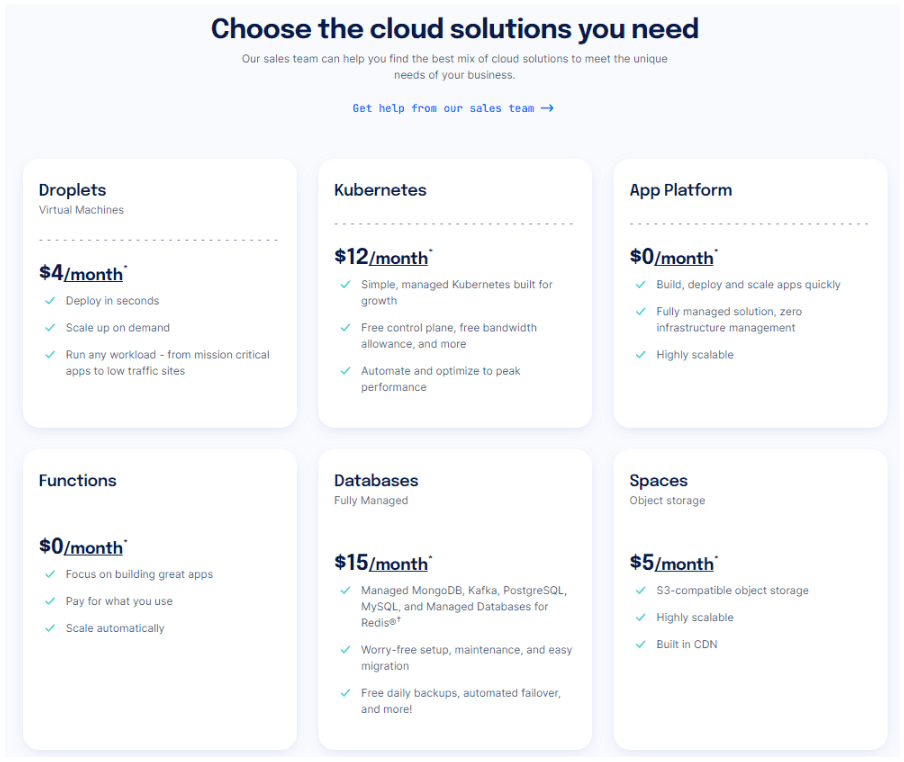The width and height of the screenshot is (904, 762).
Task: Click 'Built in CDN' text
Action: [687, 644]
